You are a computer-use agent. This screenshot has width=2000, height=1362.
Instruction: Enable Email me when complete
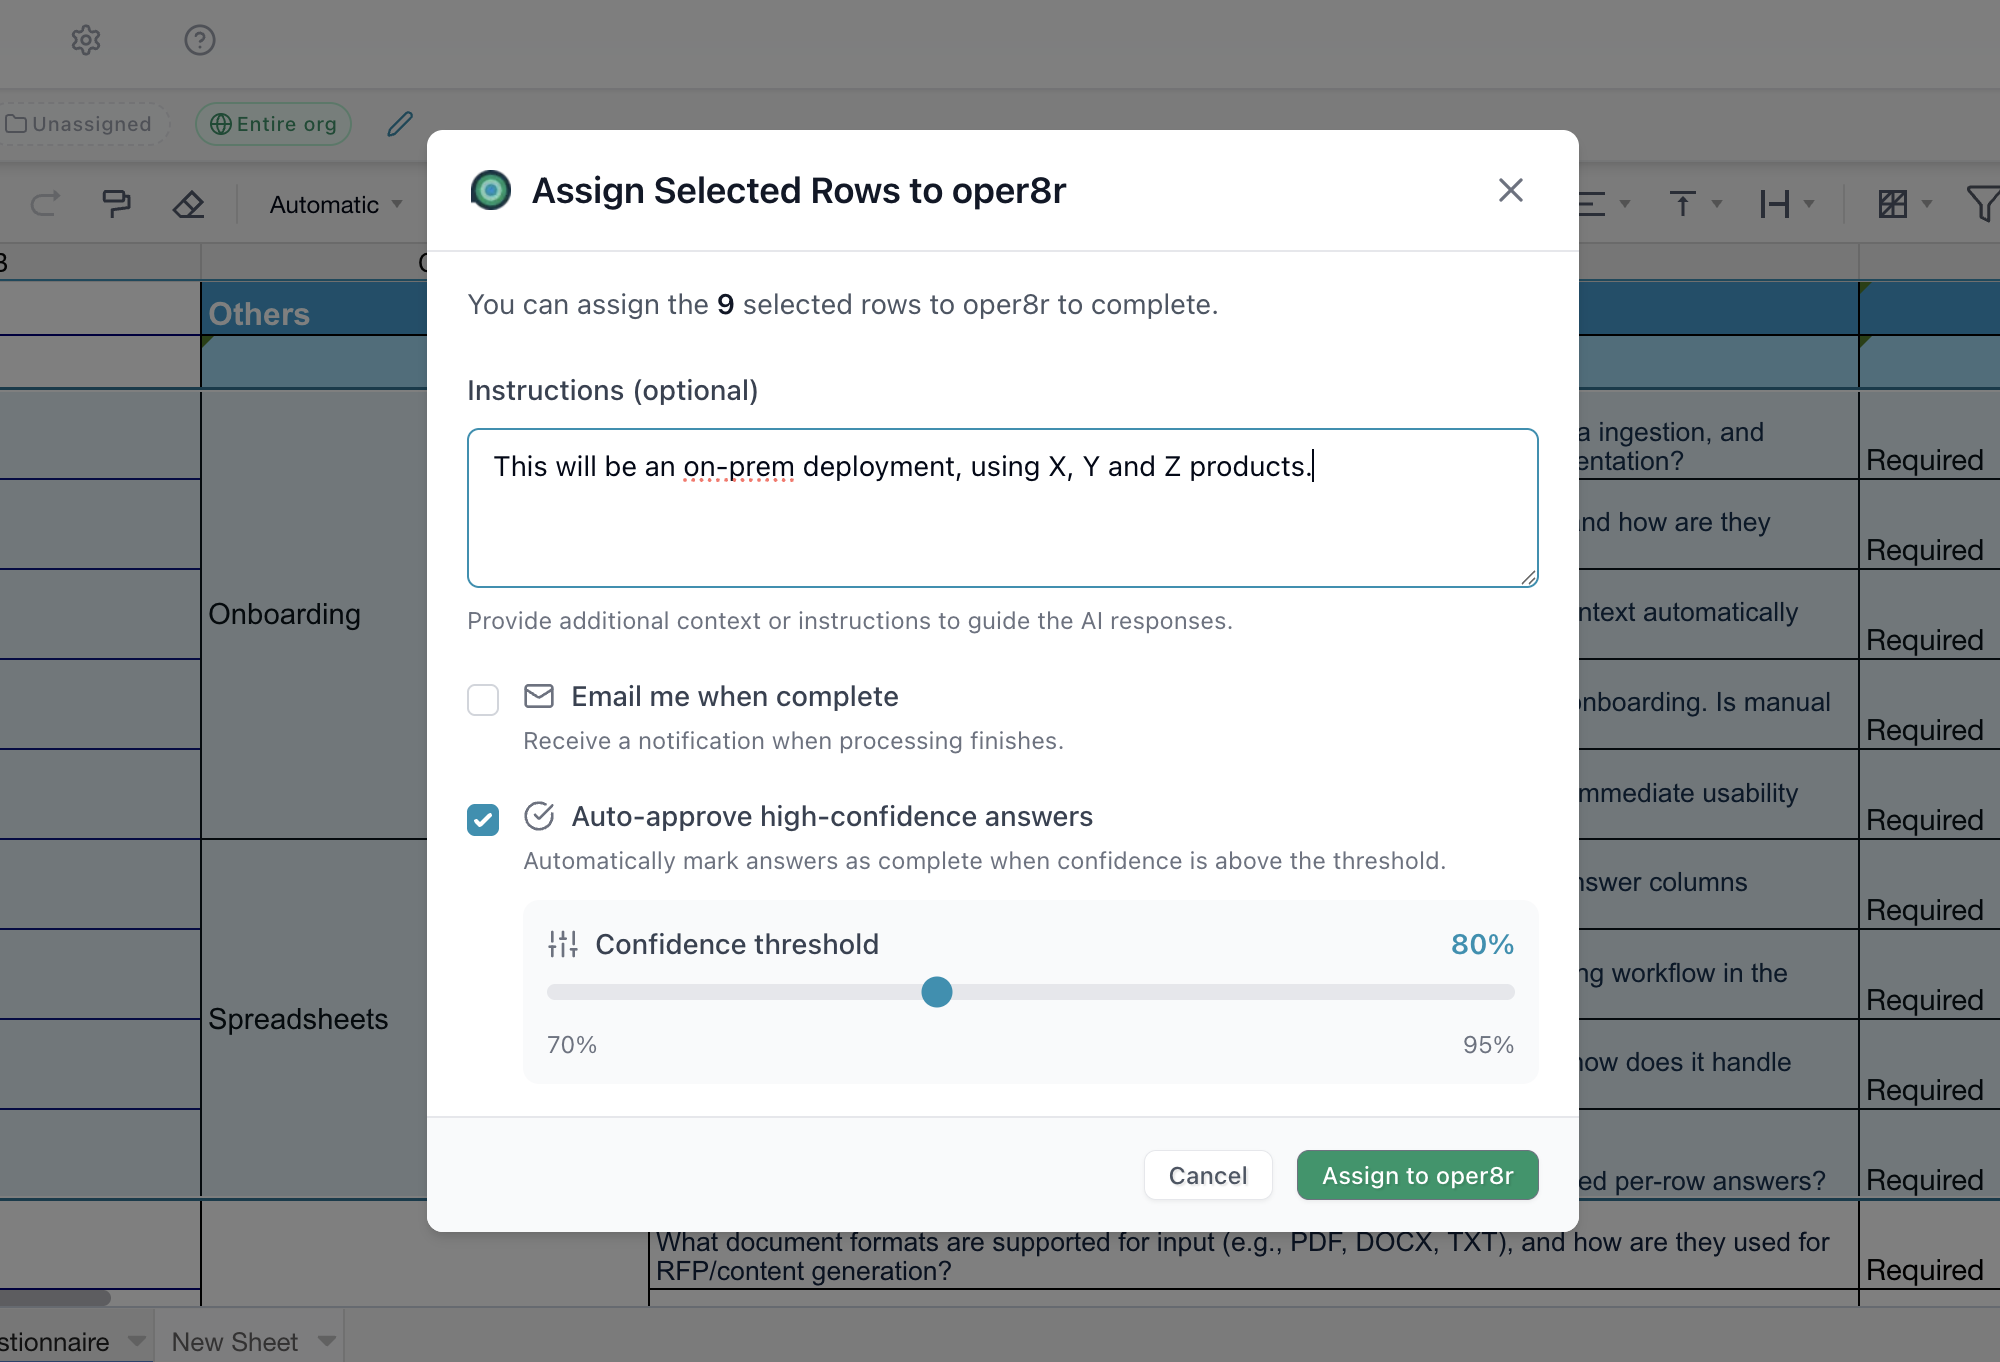pyautogui.click(x=483, y=699)
